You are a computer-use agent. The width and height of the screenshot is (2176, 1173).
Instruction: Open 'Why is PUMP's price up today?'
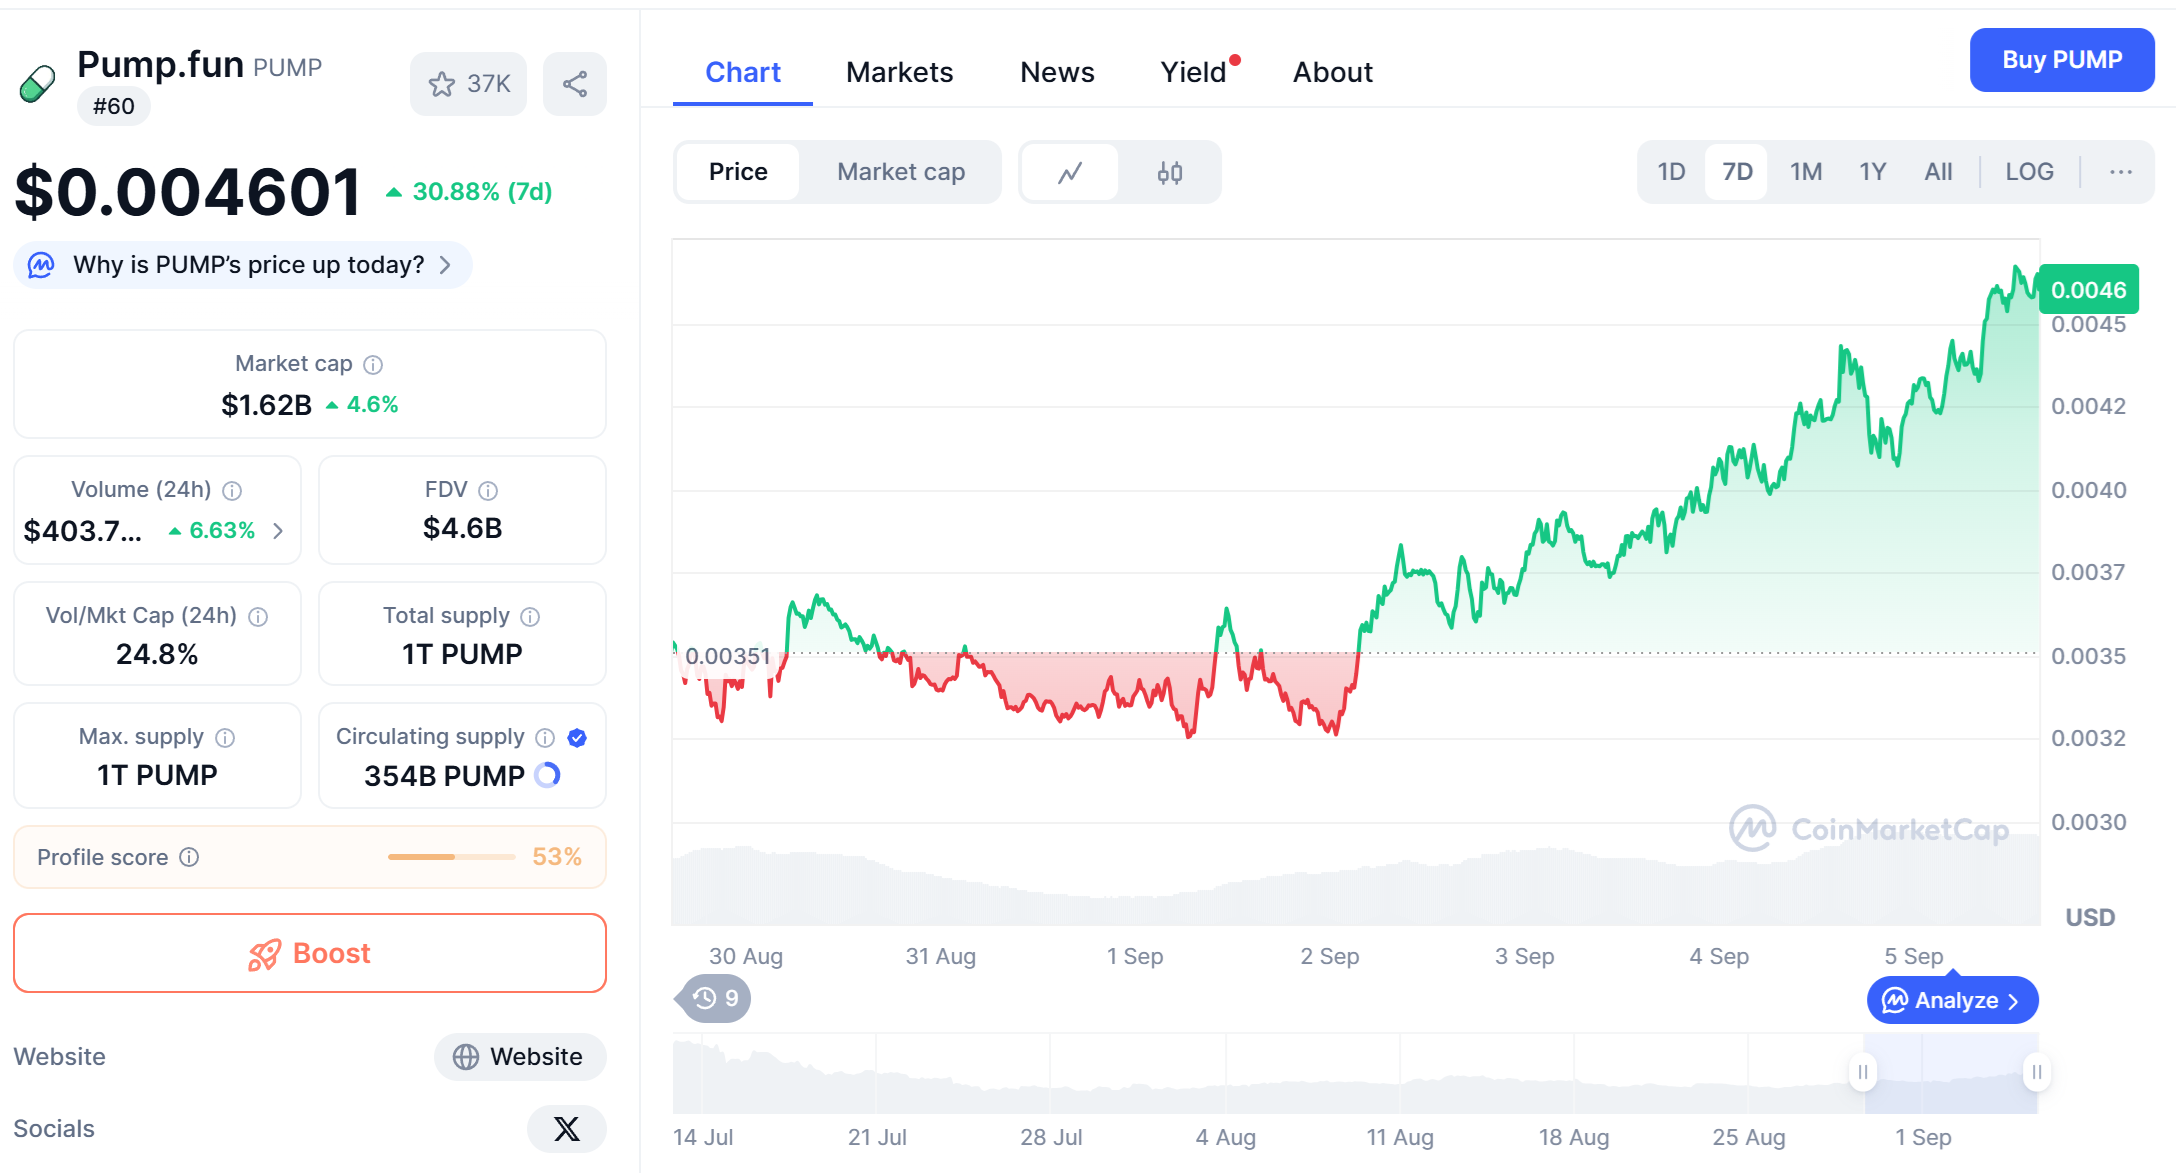243,265
